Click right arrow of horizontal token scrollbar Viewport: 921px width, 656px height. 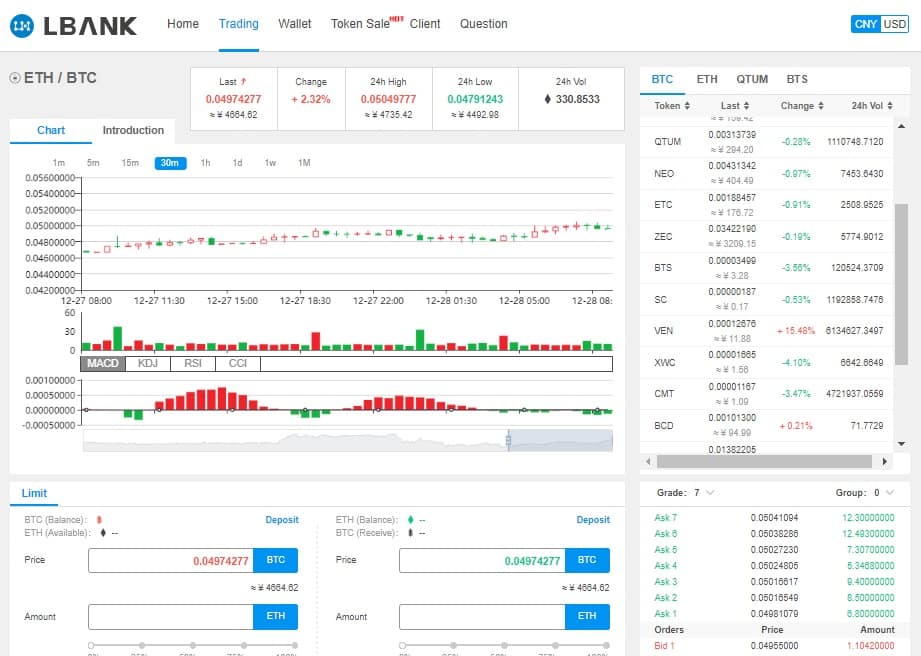885,462
